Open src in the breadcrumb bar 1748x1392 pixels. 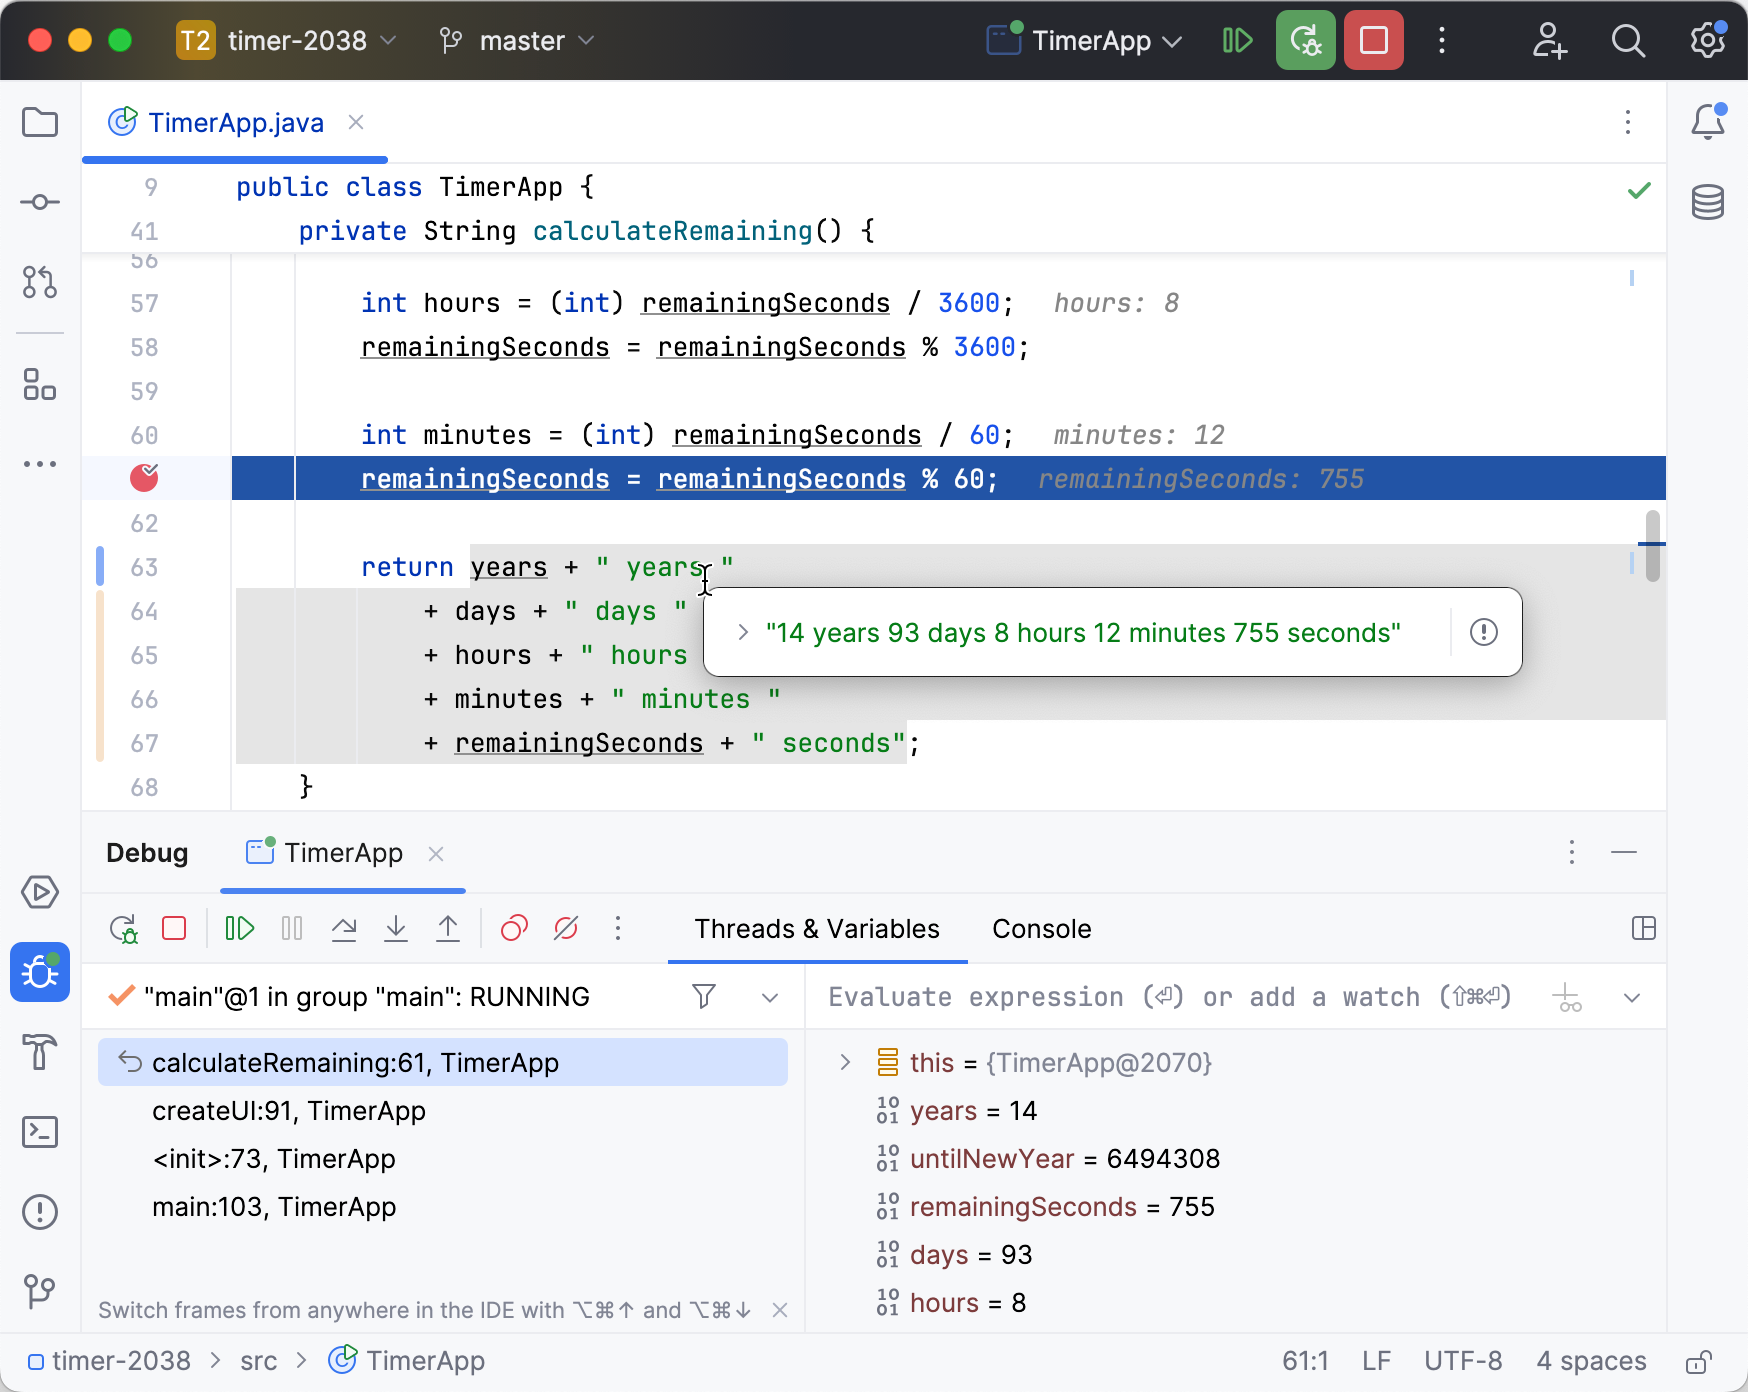pos(258,1360)
